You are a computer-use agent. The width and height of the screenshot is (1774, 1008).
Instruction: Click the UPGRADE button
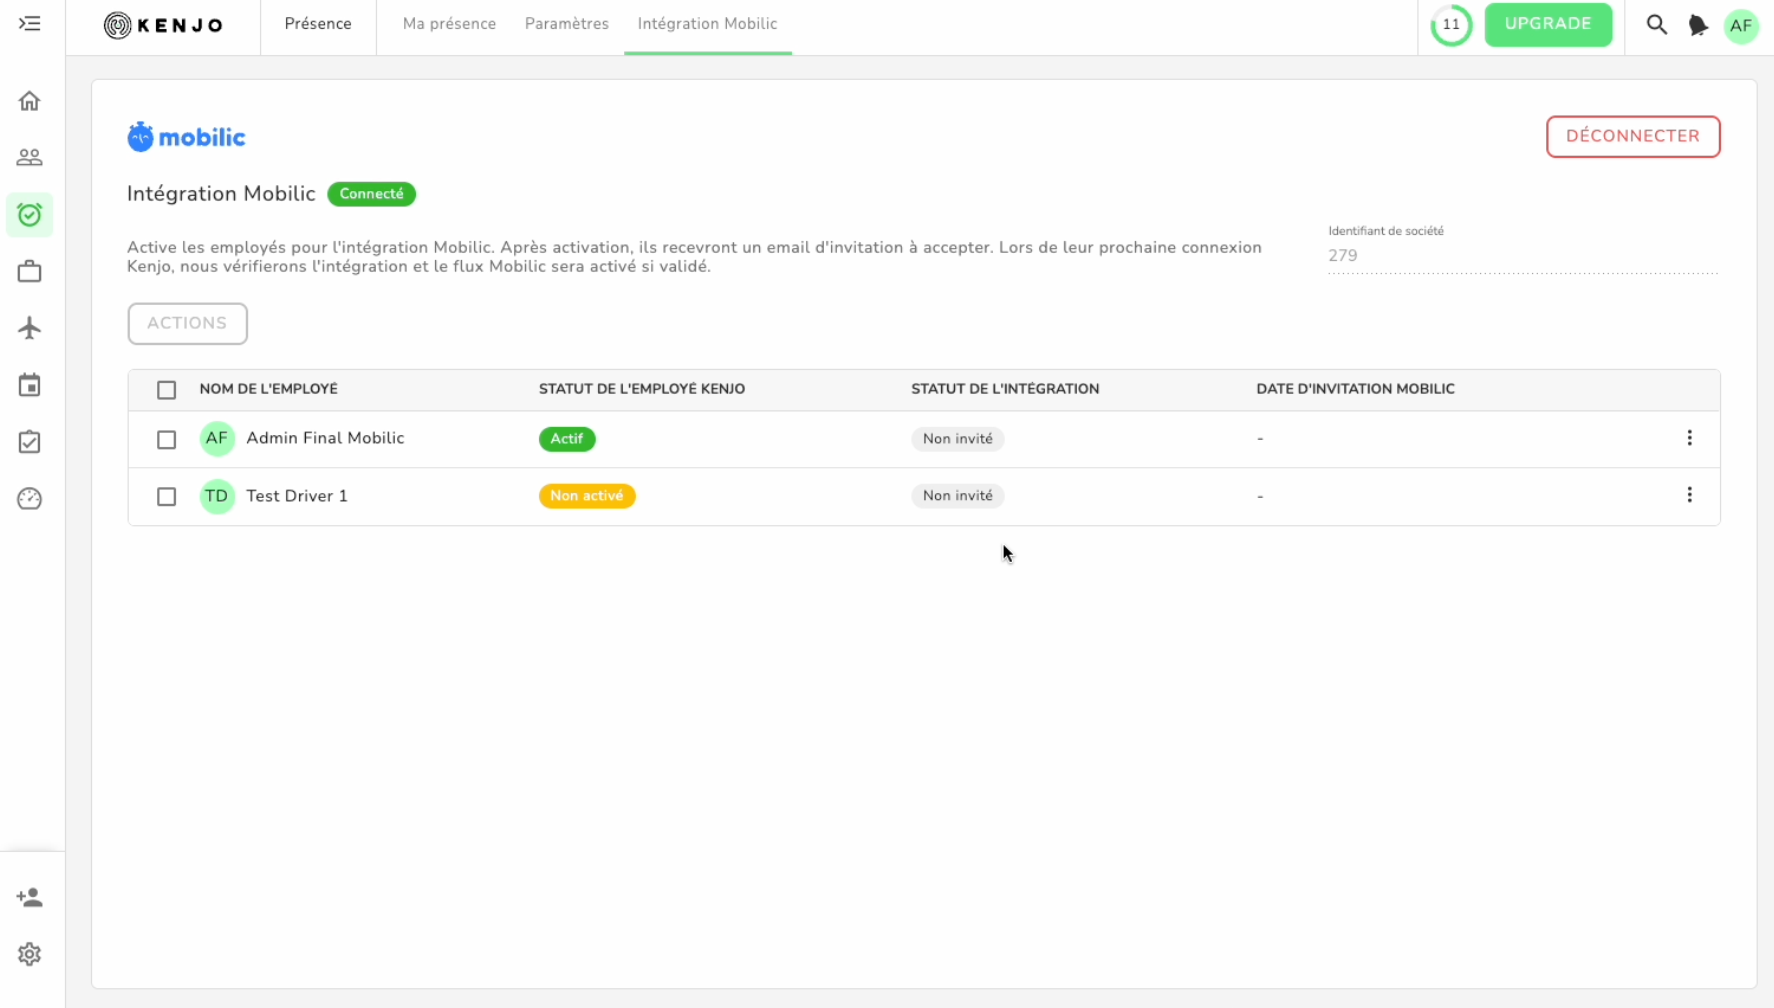[1548, 24]
